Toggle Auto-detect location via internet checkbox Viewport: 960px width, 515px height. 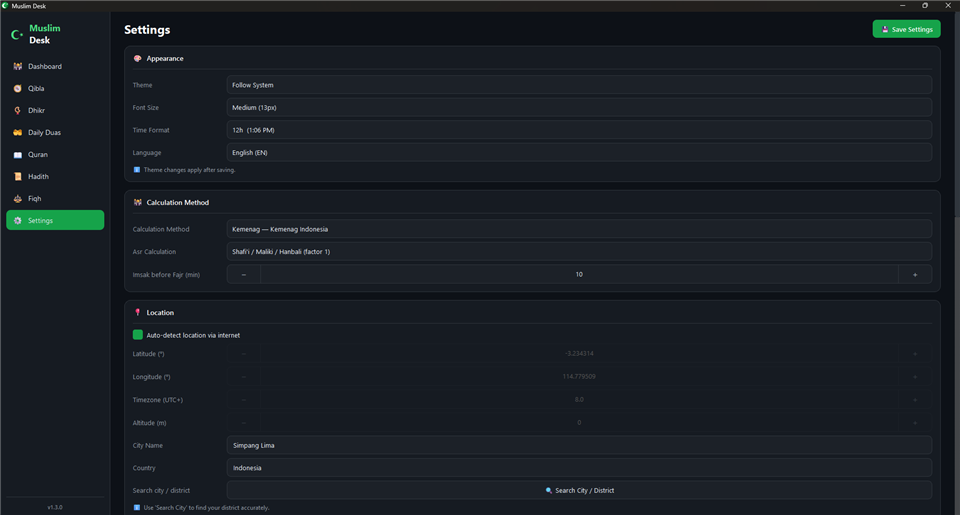138,335
